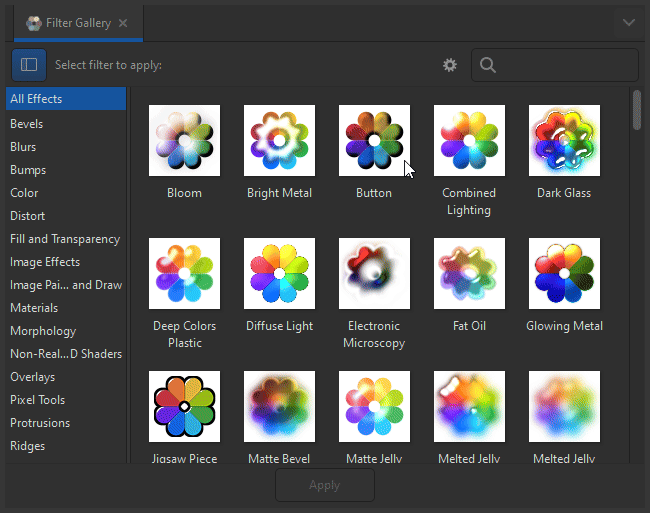Image resolution: width=650 pixels, height=513 pixels.
Task: Click the Filter Gallery tab flower icon
Action: point(34,23)
